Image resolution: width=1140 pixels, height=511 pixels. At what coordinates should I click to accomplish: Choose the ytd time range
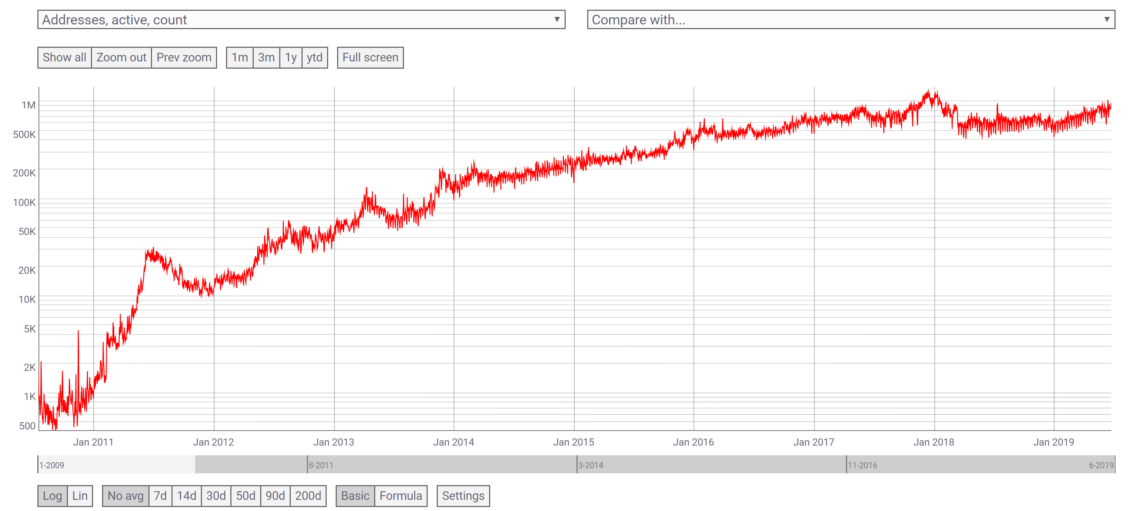pyautogui.click(x=315, y=58)
